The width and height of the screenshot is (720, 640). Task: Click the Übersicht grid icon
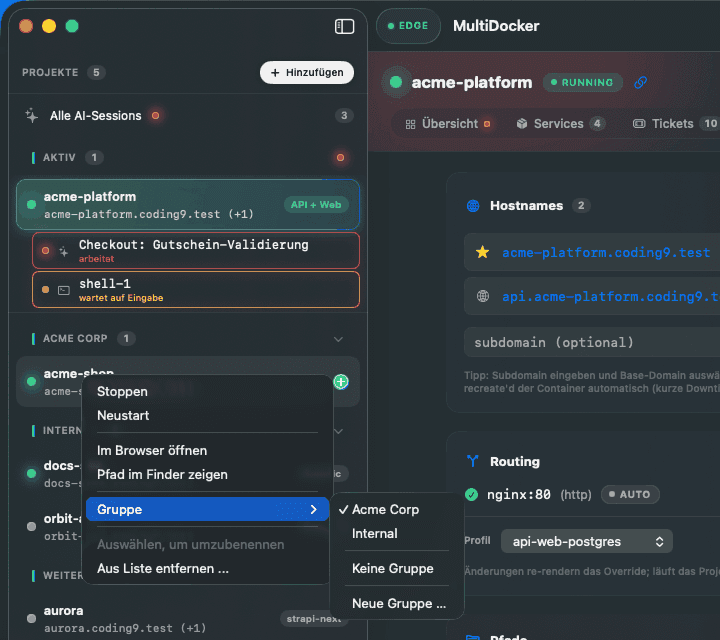pos(411,124)
